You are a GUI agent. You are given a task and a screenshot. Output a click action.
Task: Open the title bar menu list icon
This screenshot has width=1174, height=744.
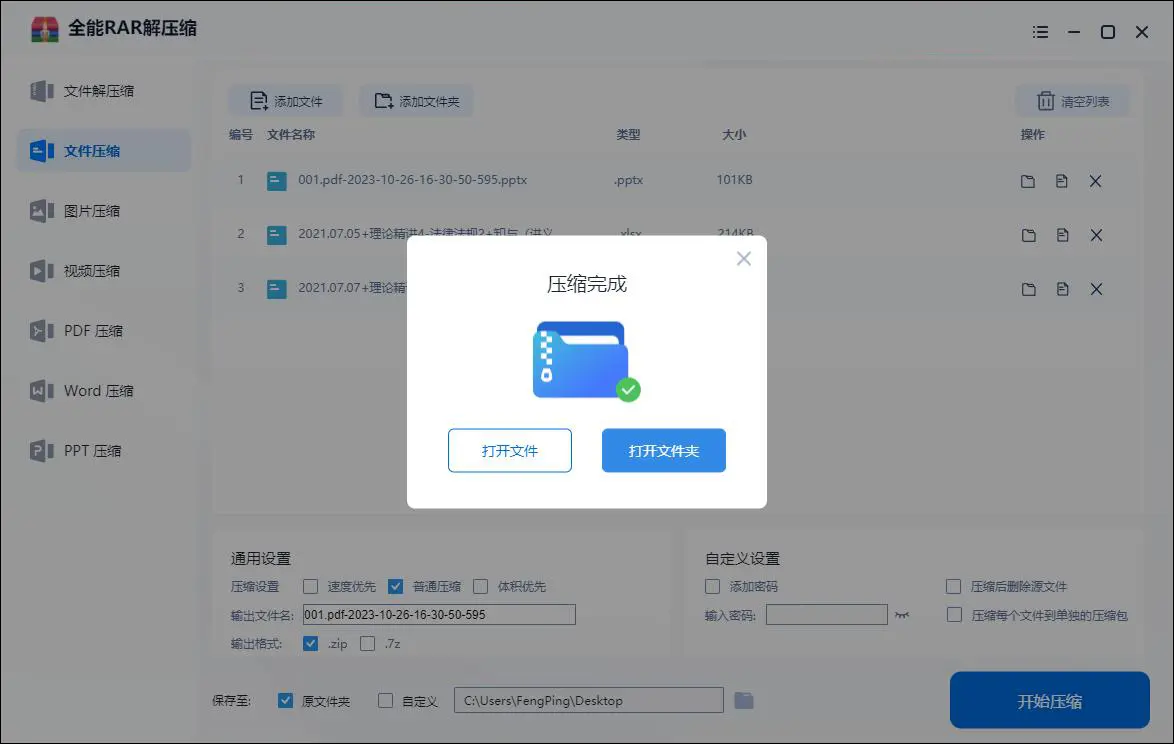(1040, 32)
